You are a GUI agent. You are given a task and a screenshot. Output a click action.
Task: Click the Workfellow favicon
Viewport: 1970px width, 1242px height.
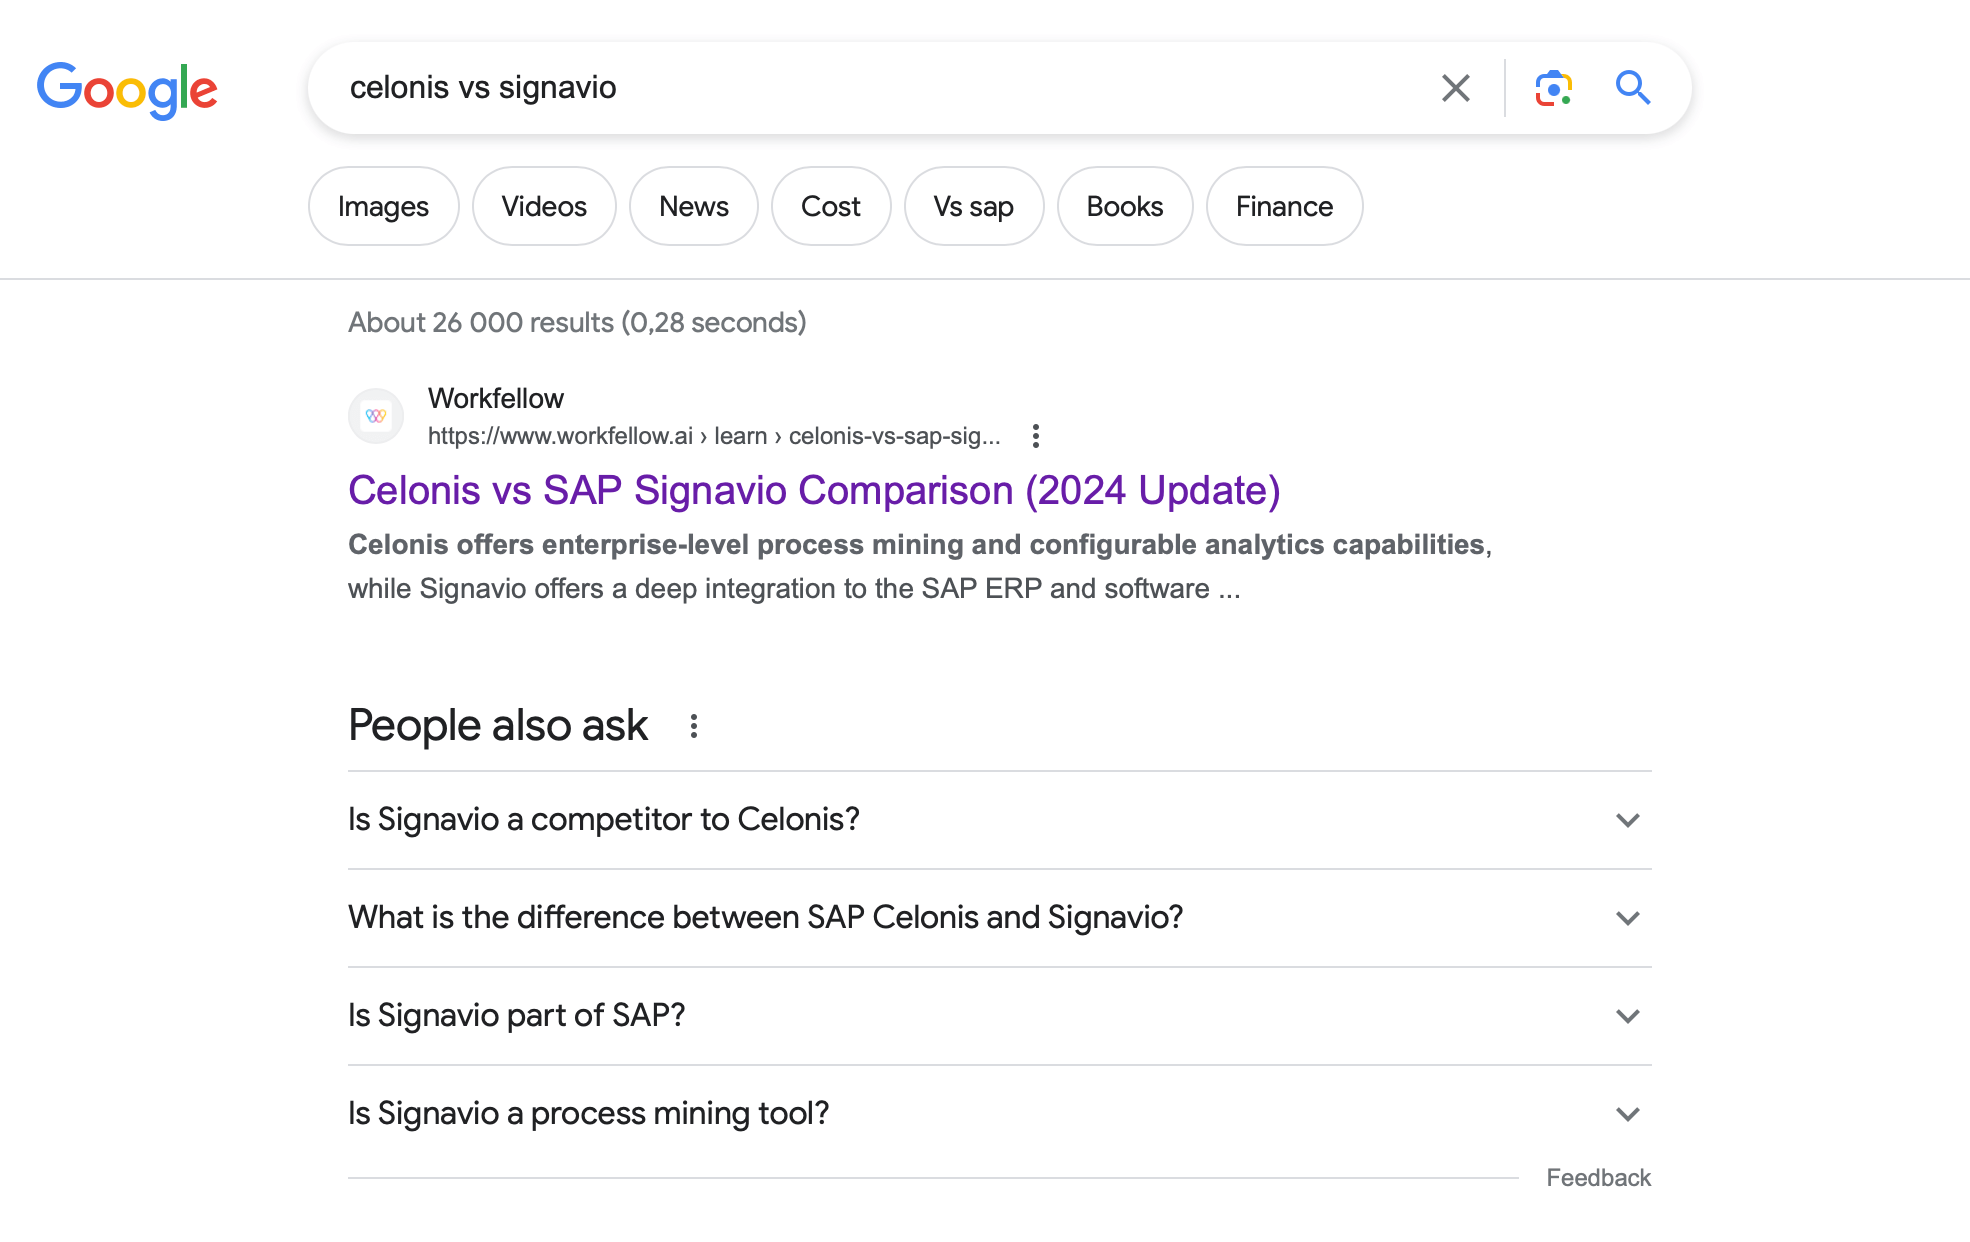point(376,416)
